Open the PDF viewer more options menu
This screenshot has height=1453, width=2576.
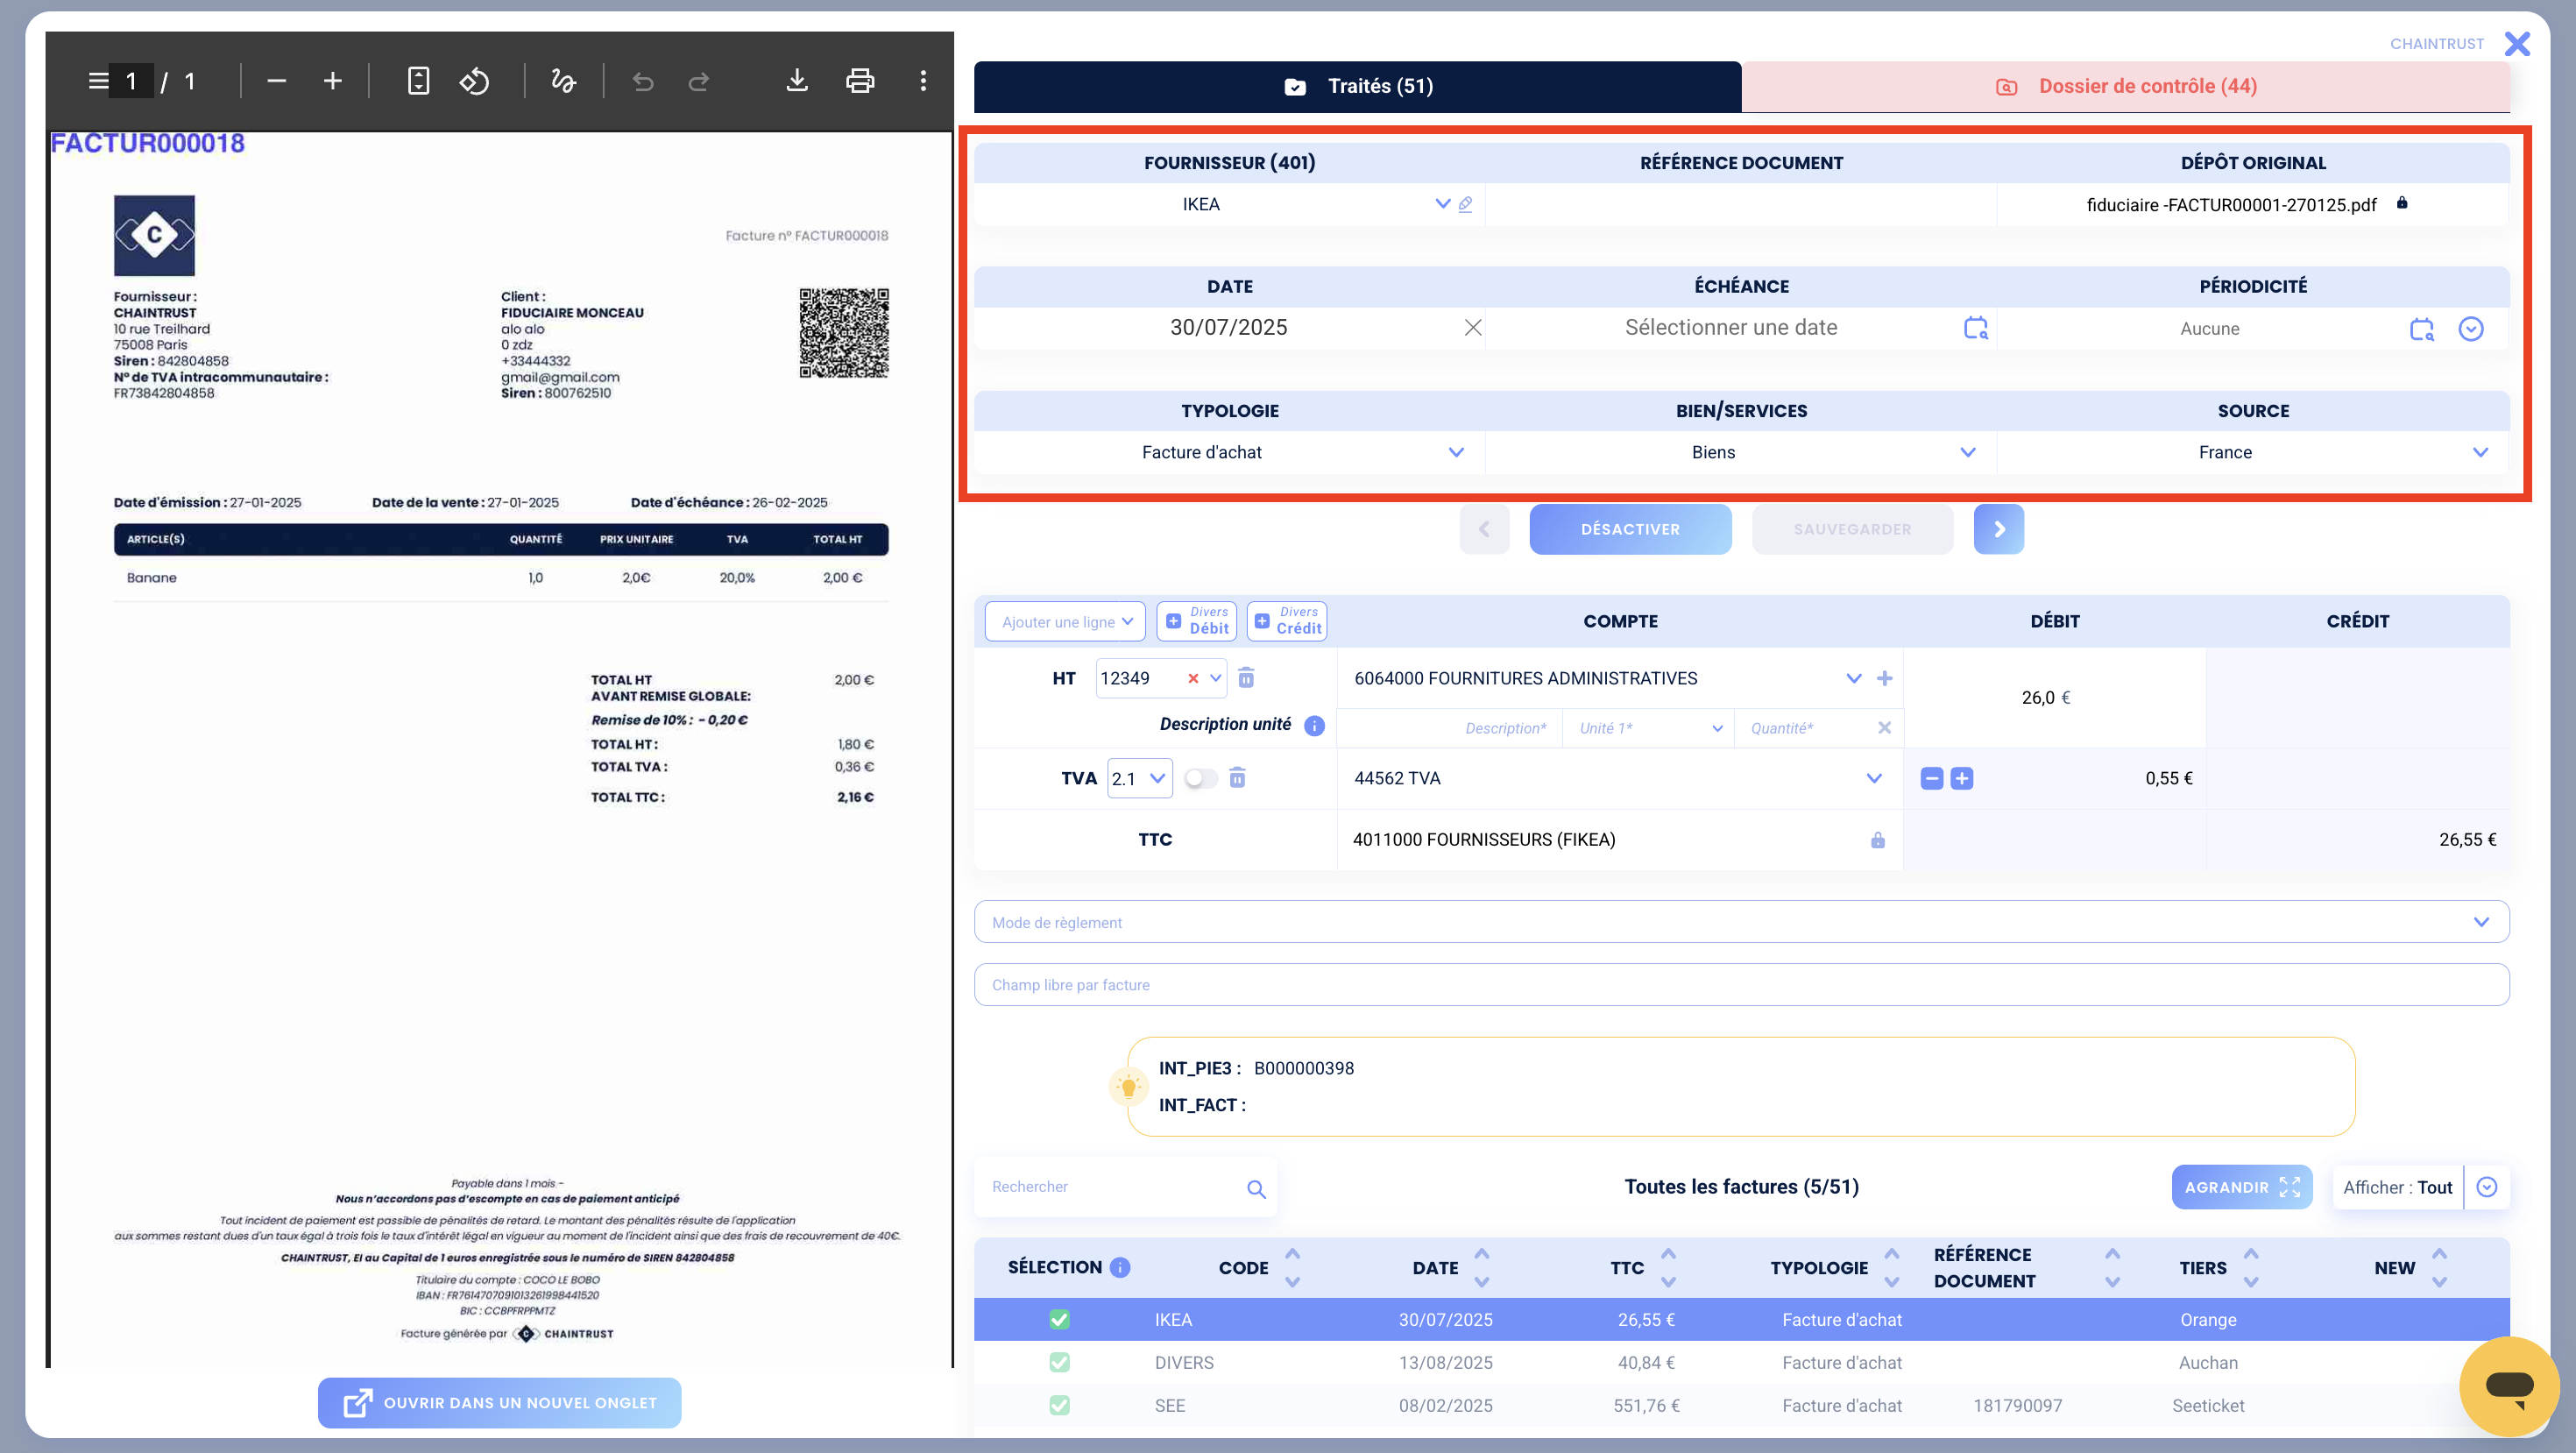point(923,81)
